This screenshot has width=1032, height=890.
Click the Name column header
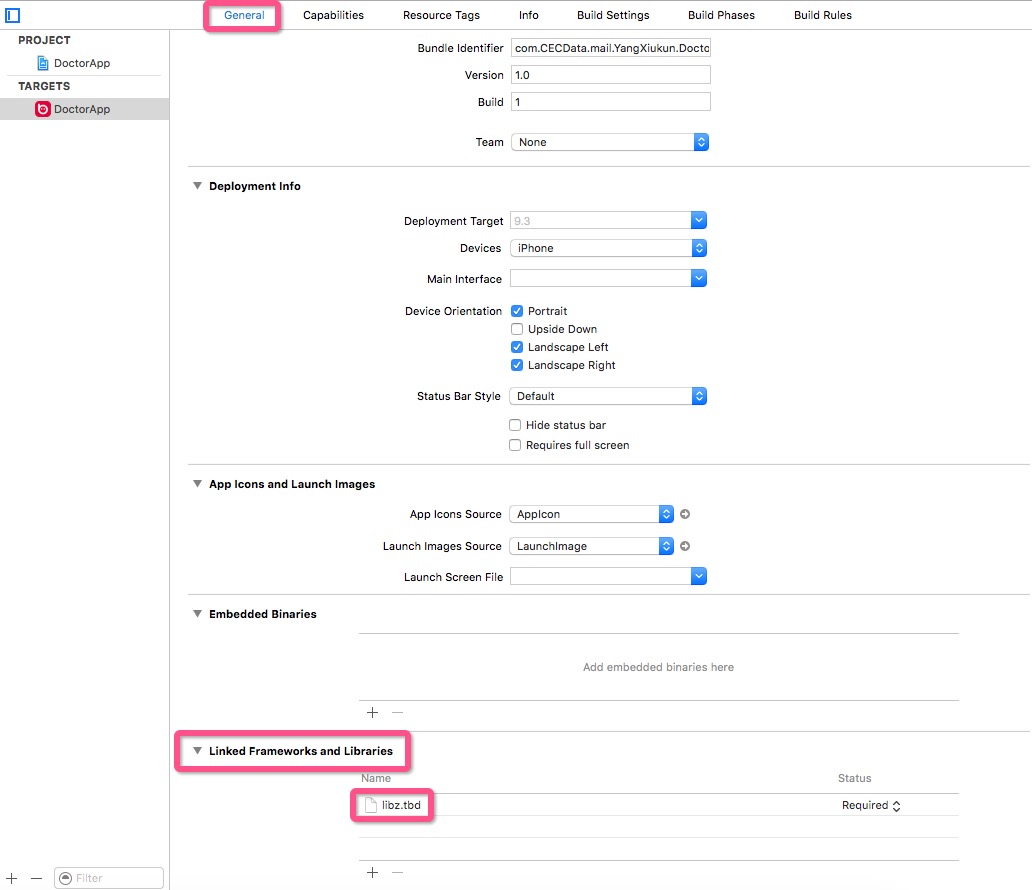point(376,778)
